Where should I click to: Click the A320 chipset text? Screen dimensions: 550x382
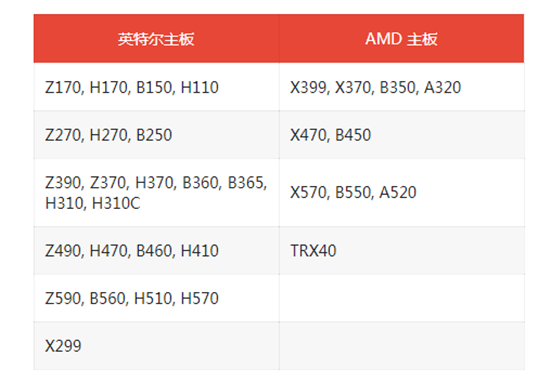coord(443,87)
